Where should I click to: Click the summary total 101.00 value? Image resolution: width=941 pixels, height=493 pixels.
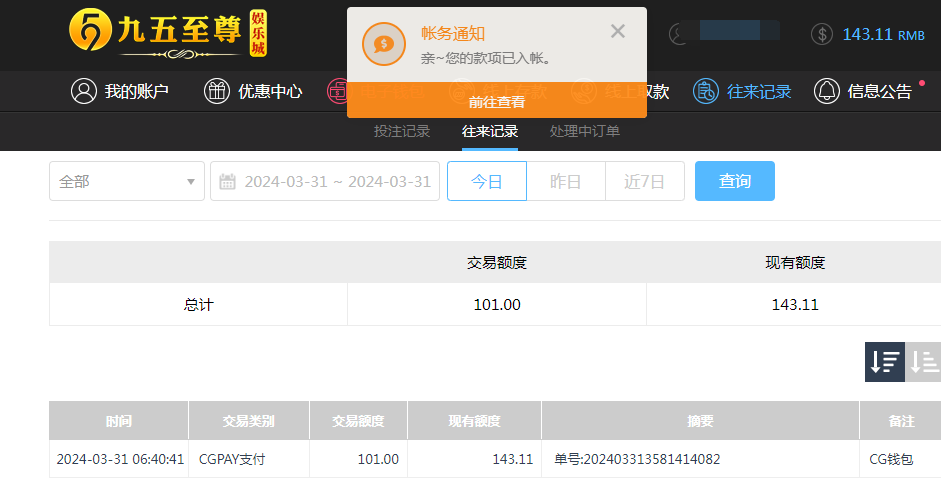point(497,304)
